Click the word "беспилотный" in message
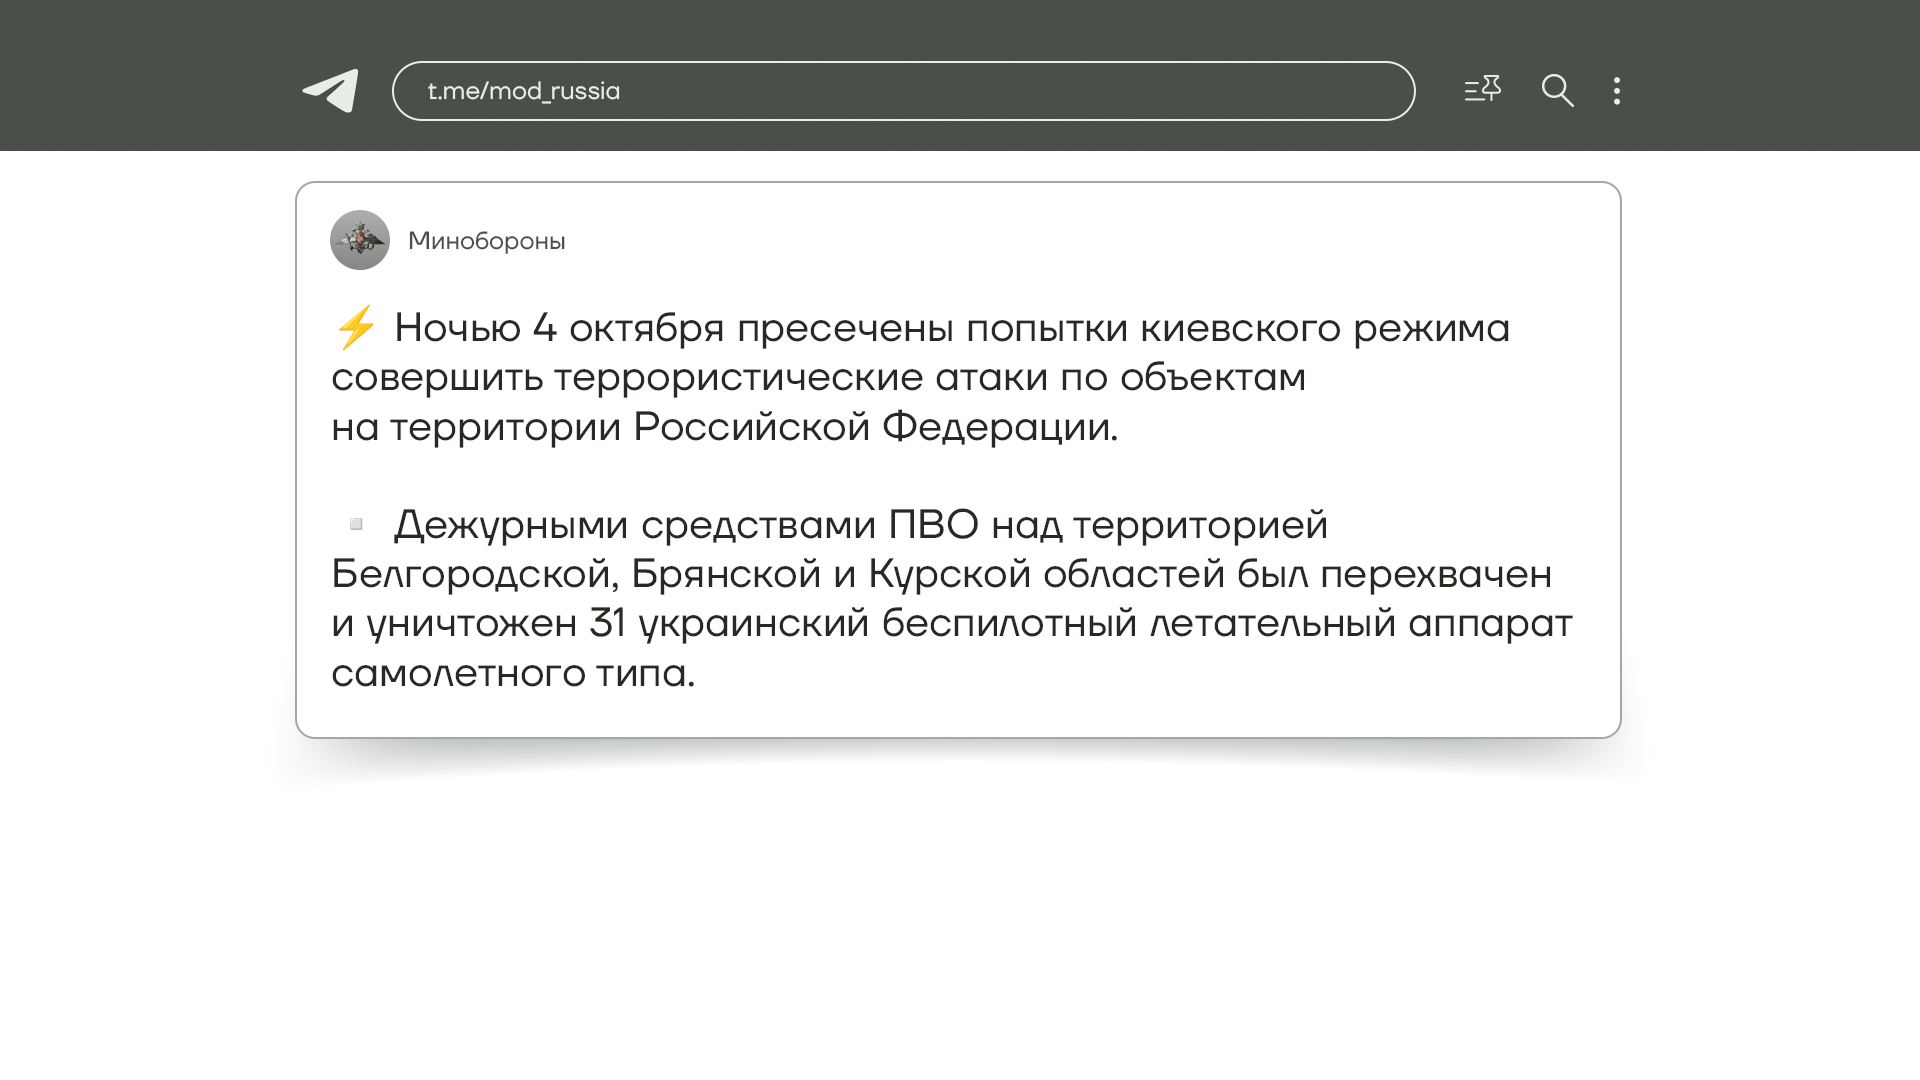 click(x=1009, y=624)
